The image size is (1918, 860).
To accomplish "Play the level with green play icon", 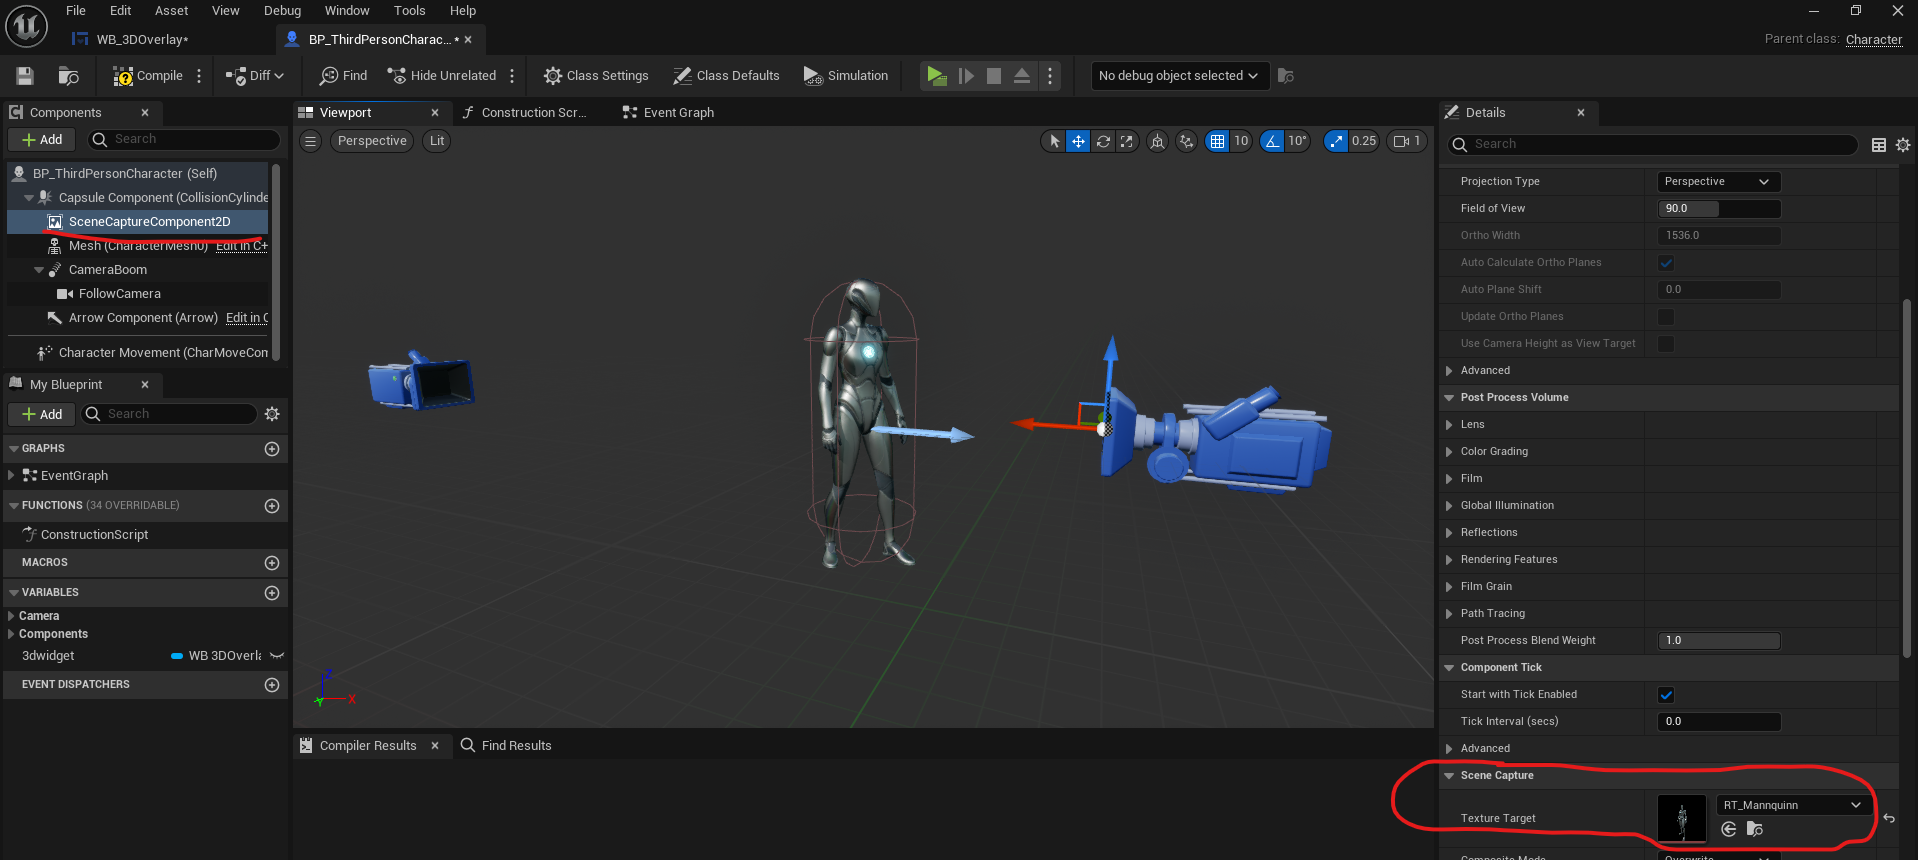I will (936, 76).
